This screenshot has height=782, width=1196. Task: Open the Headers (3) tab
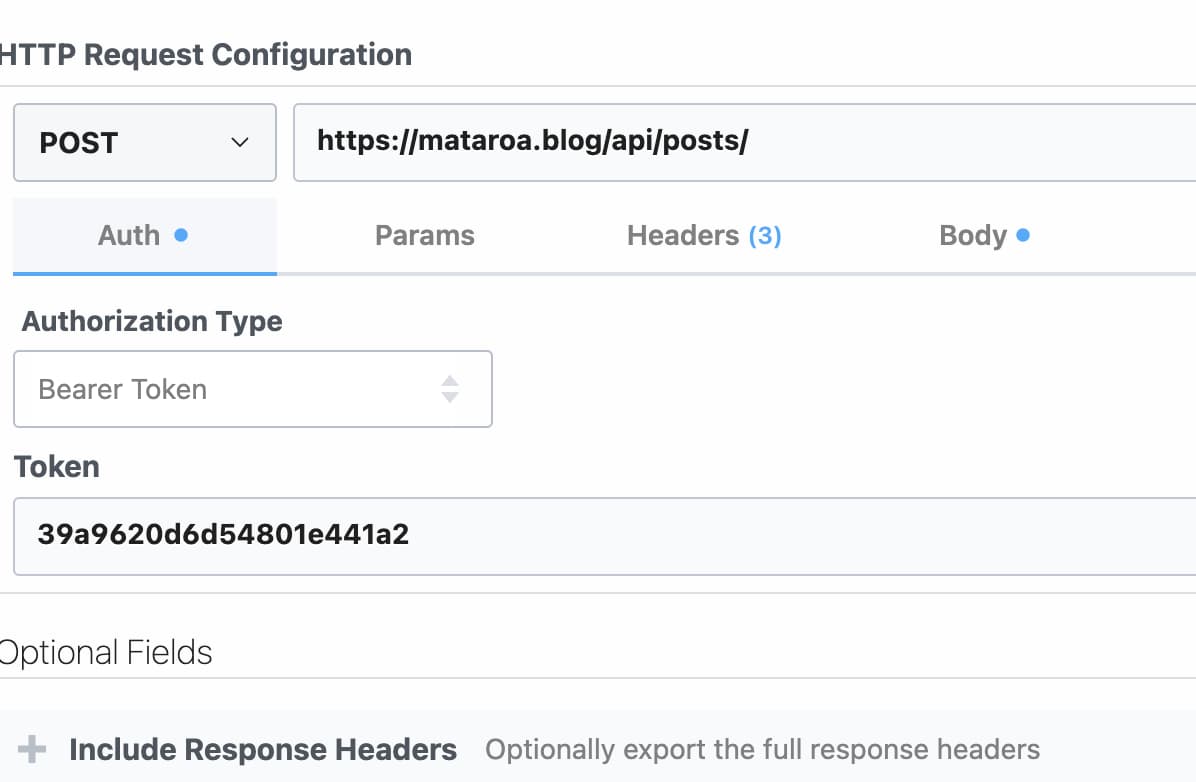(704, 235)
